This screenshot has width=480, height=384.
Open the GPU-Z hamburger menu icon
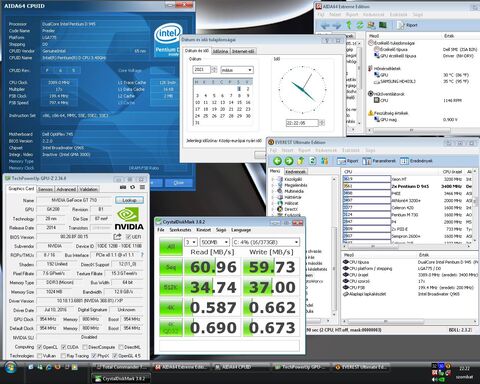tap(142, 187)
